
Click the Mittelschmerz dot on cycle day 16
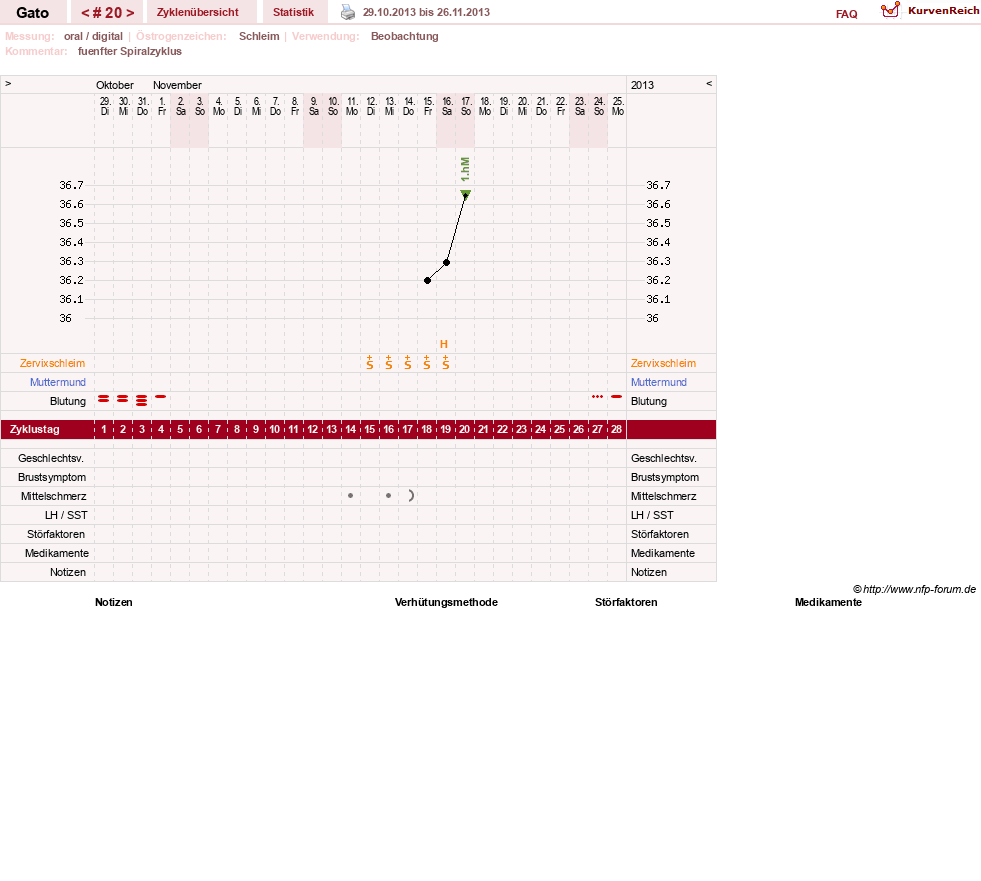[389, 496]
